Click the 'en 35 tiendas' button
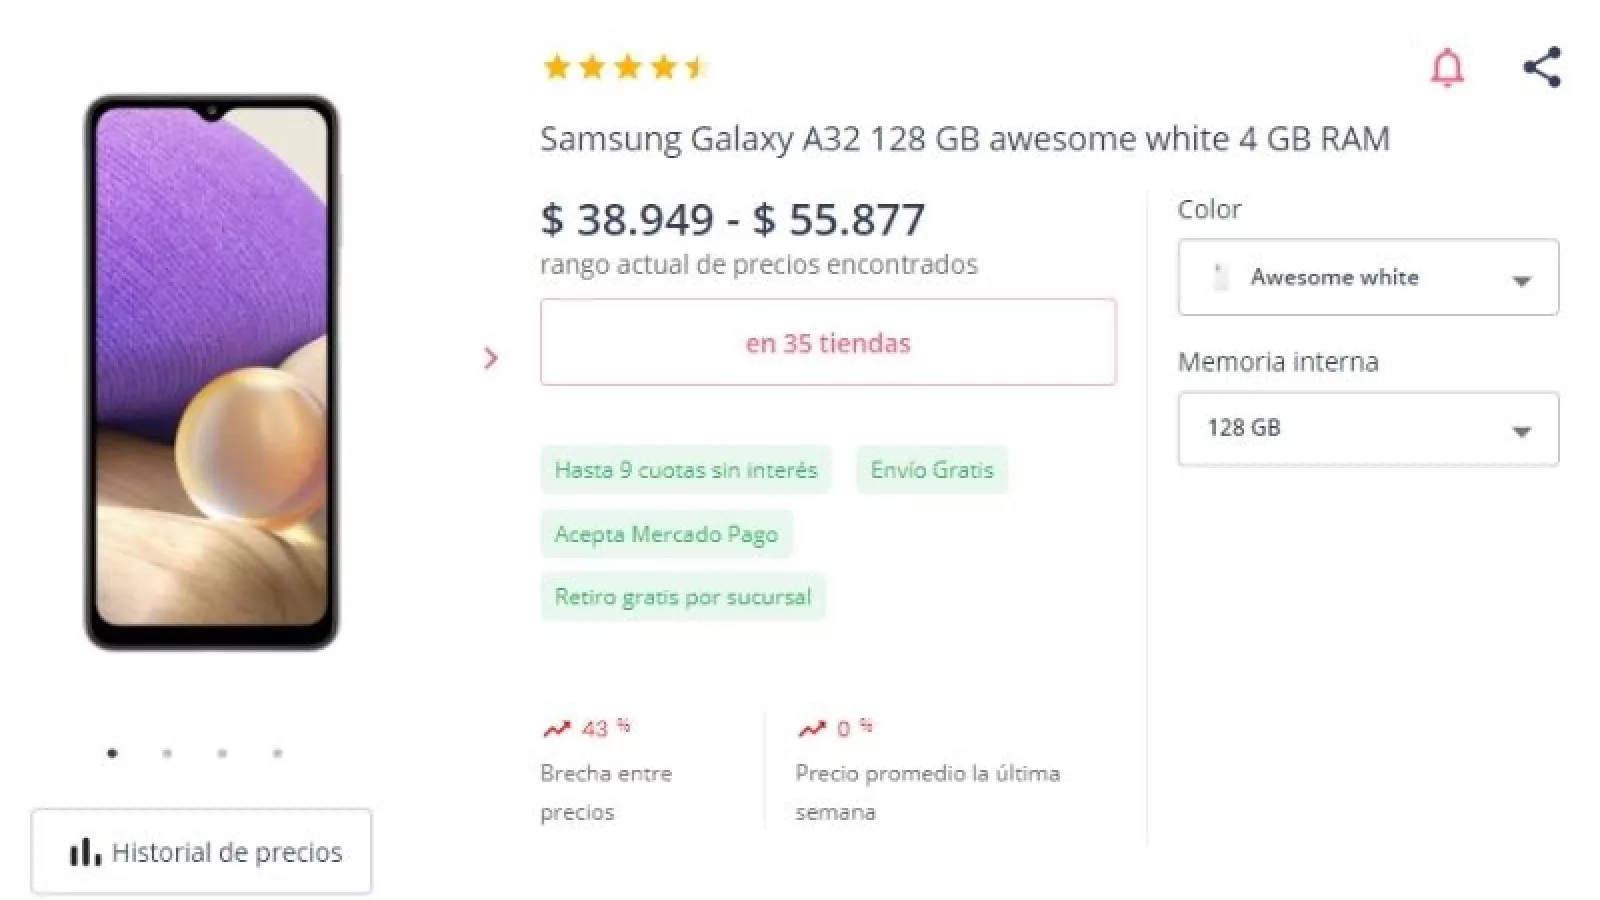The width and height of the screenshot is (1600, 900). click(827, 342)
